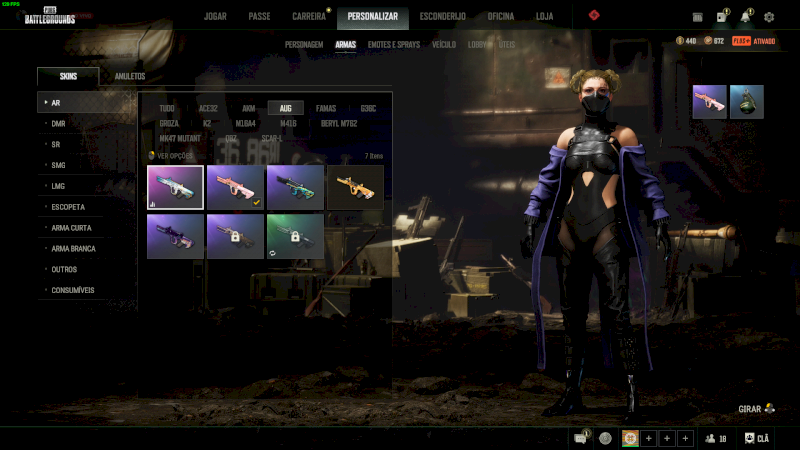
Task: Click the swap arrows icon on green skin
Action: 272,253
